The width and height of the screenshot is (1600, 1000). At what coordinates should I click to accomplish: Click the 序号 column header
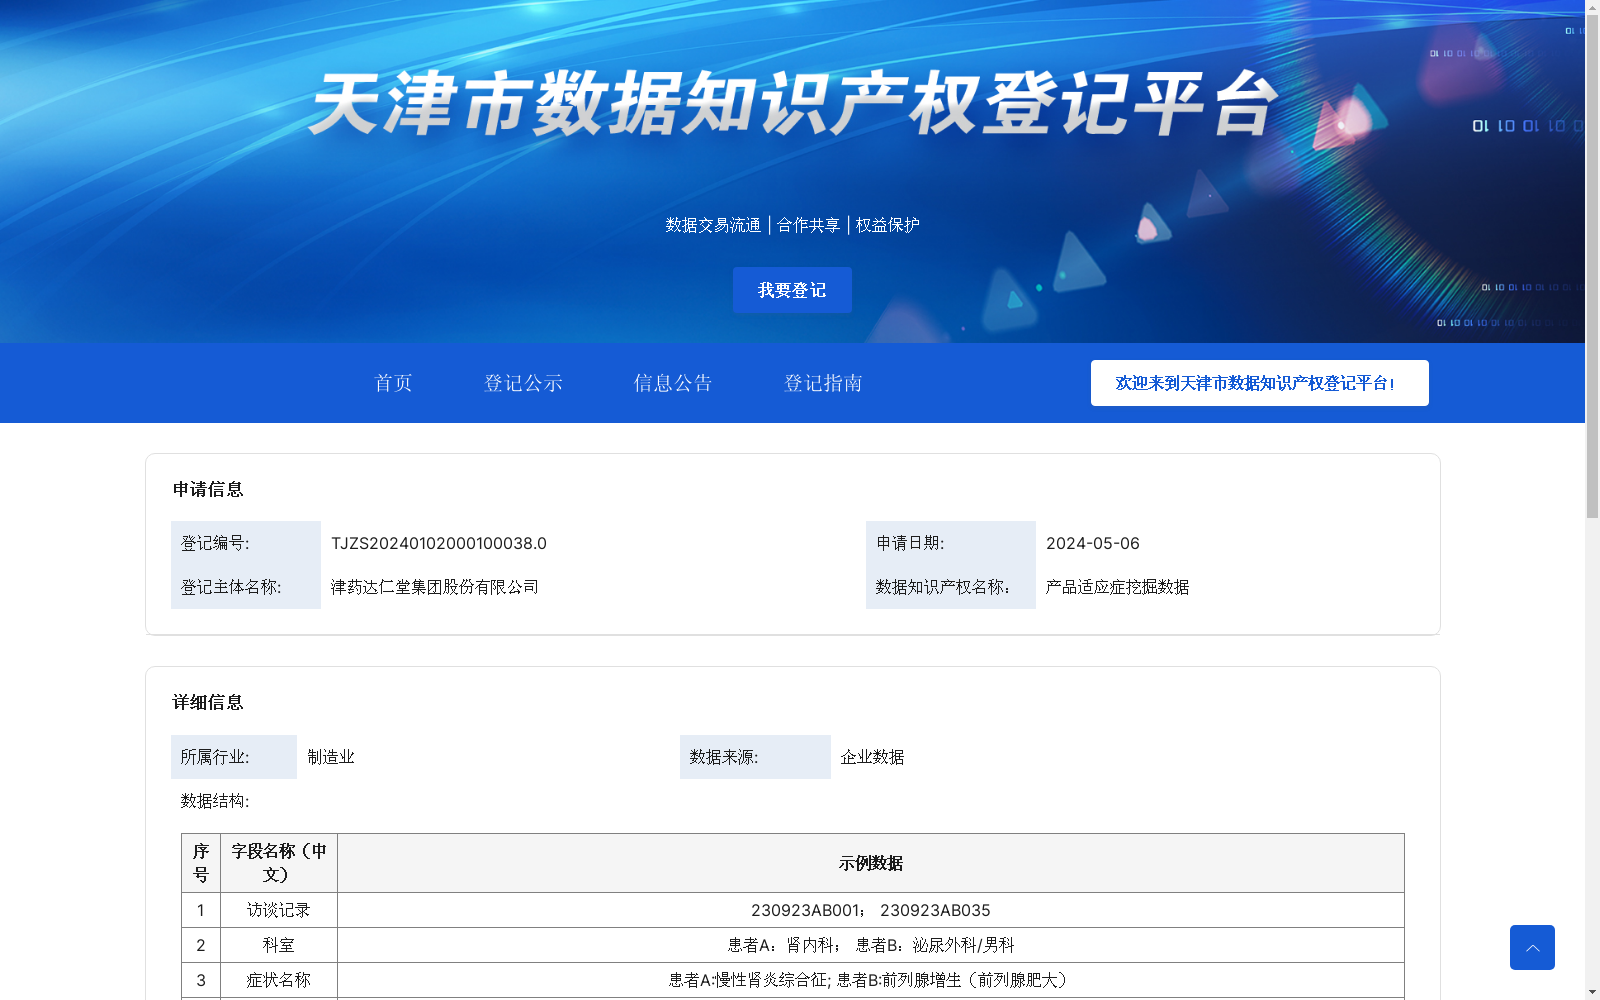pyautogui.click(x=201, y=863)
